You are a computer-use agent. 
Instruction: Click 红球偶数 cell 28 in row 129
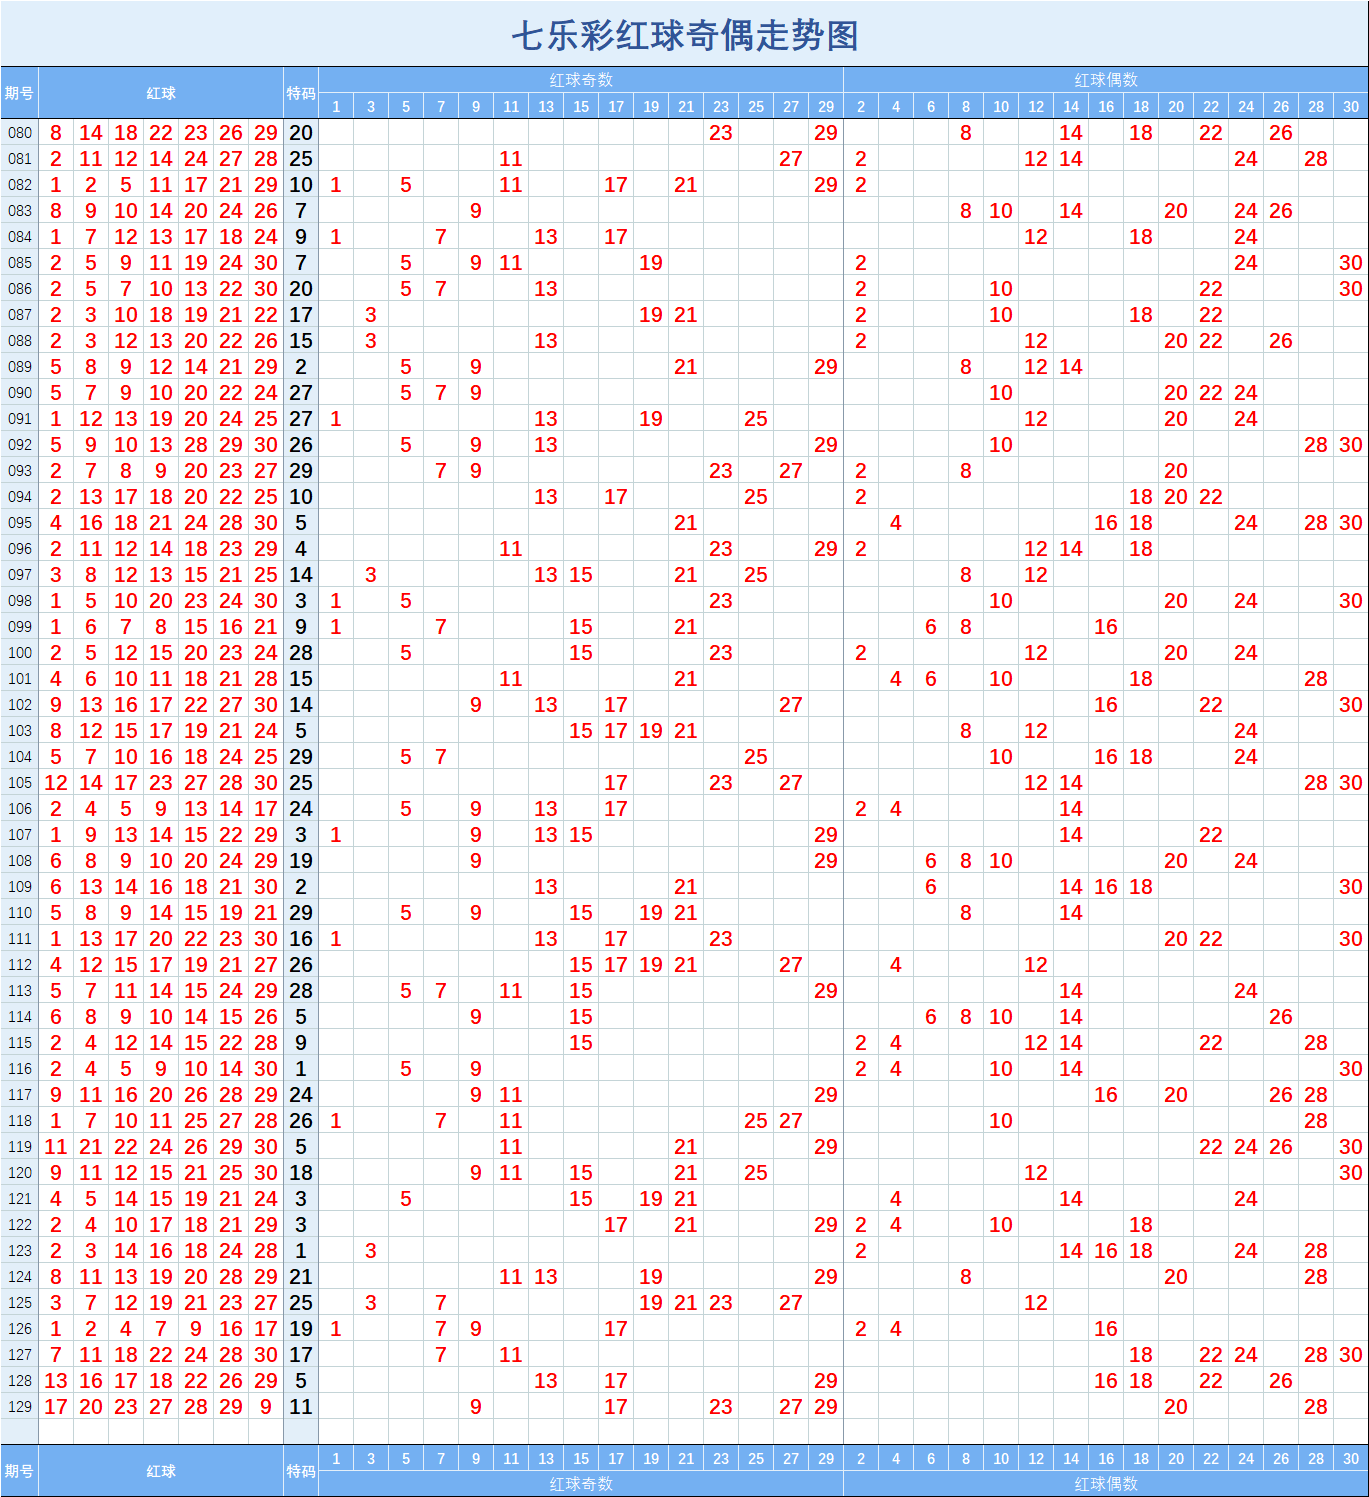click(1316, 1407)
